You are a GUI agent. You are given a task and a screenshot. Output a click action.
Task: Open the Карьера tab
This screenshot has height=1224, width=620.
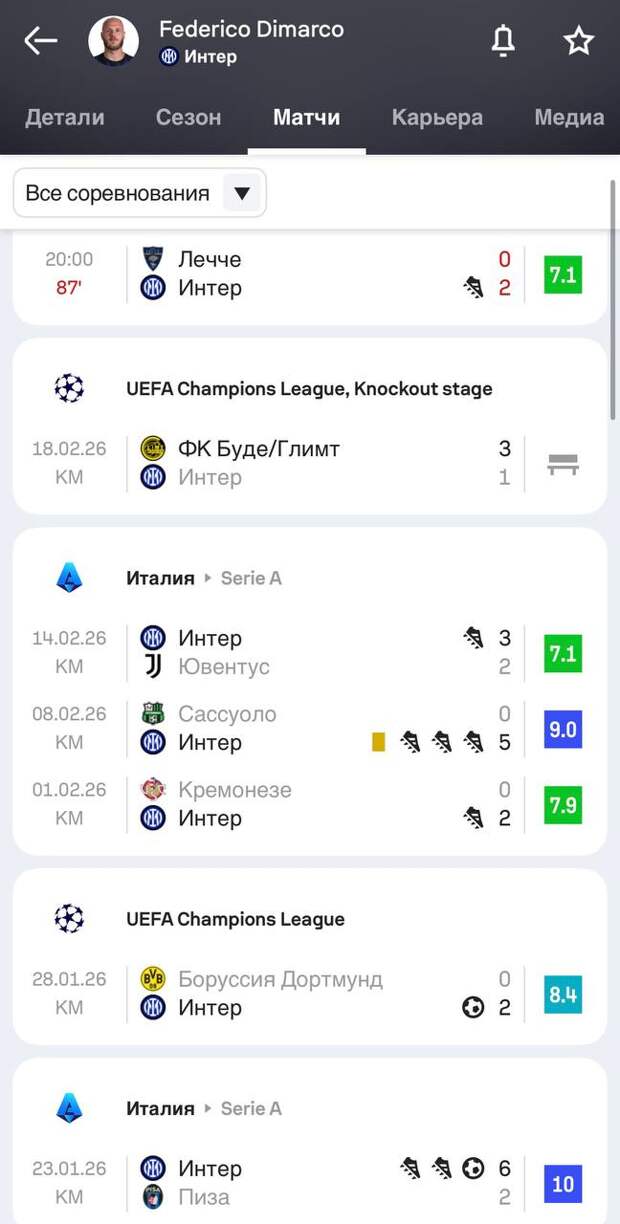[437, 117]
